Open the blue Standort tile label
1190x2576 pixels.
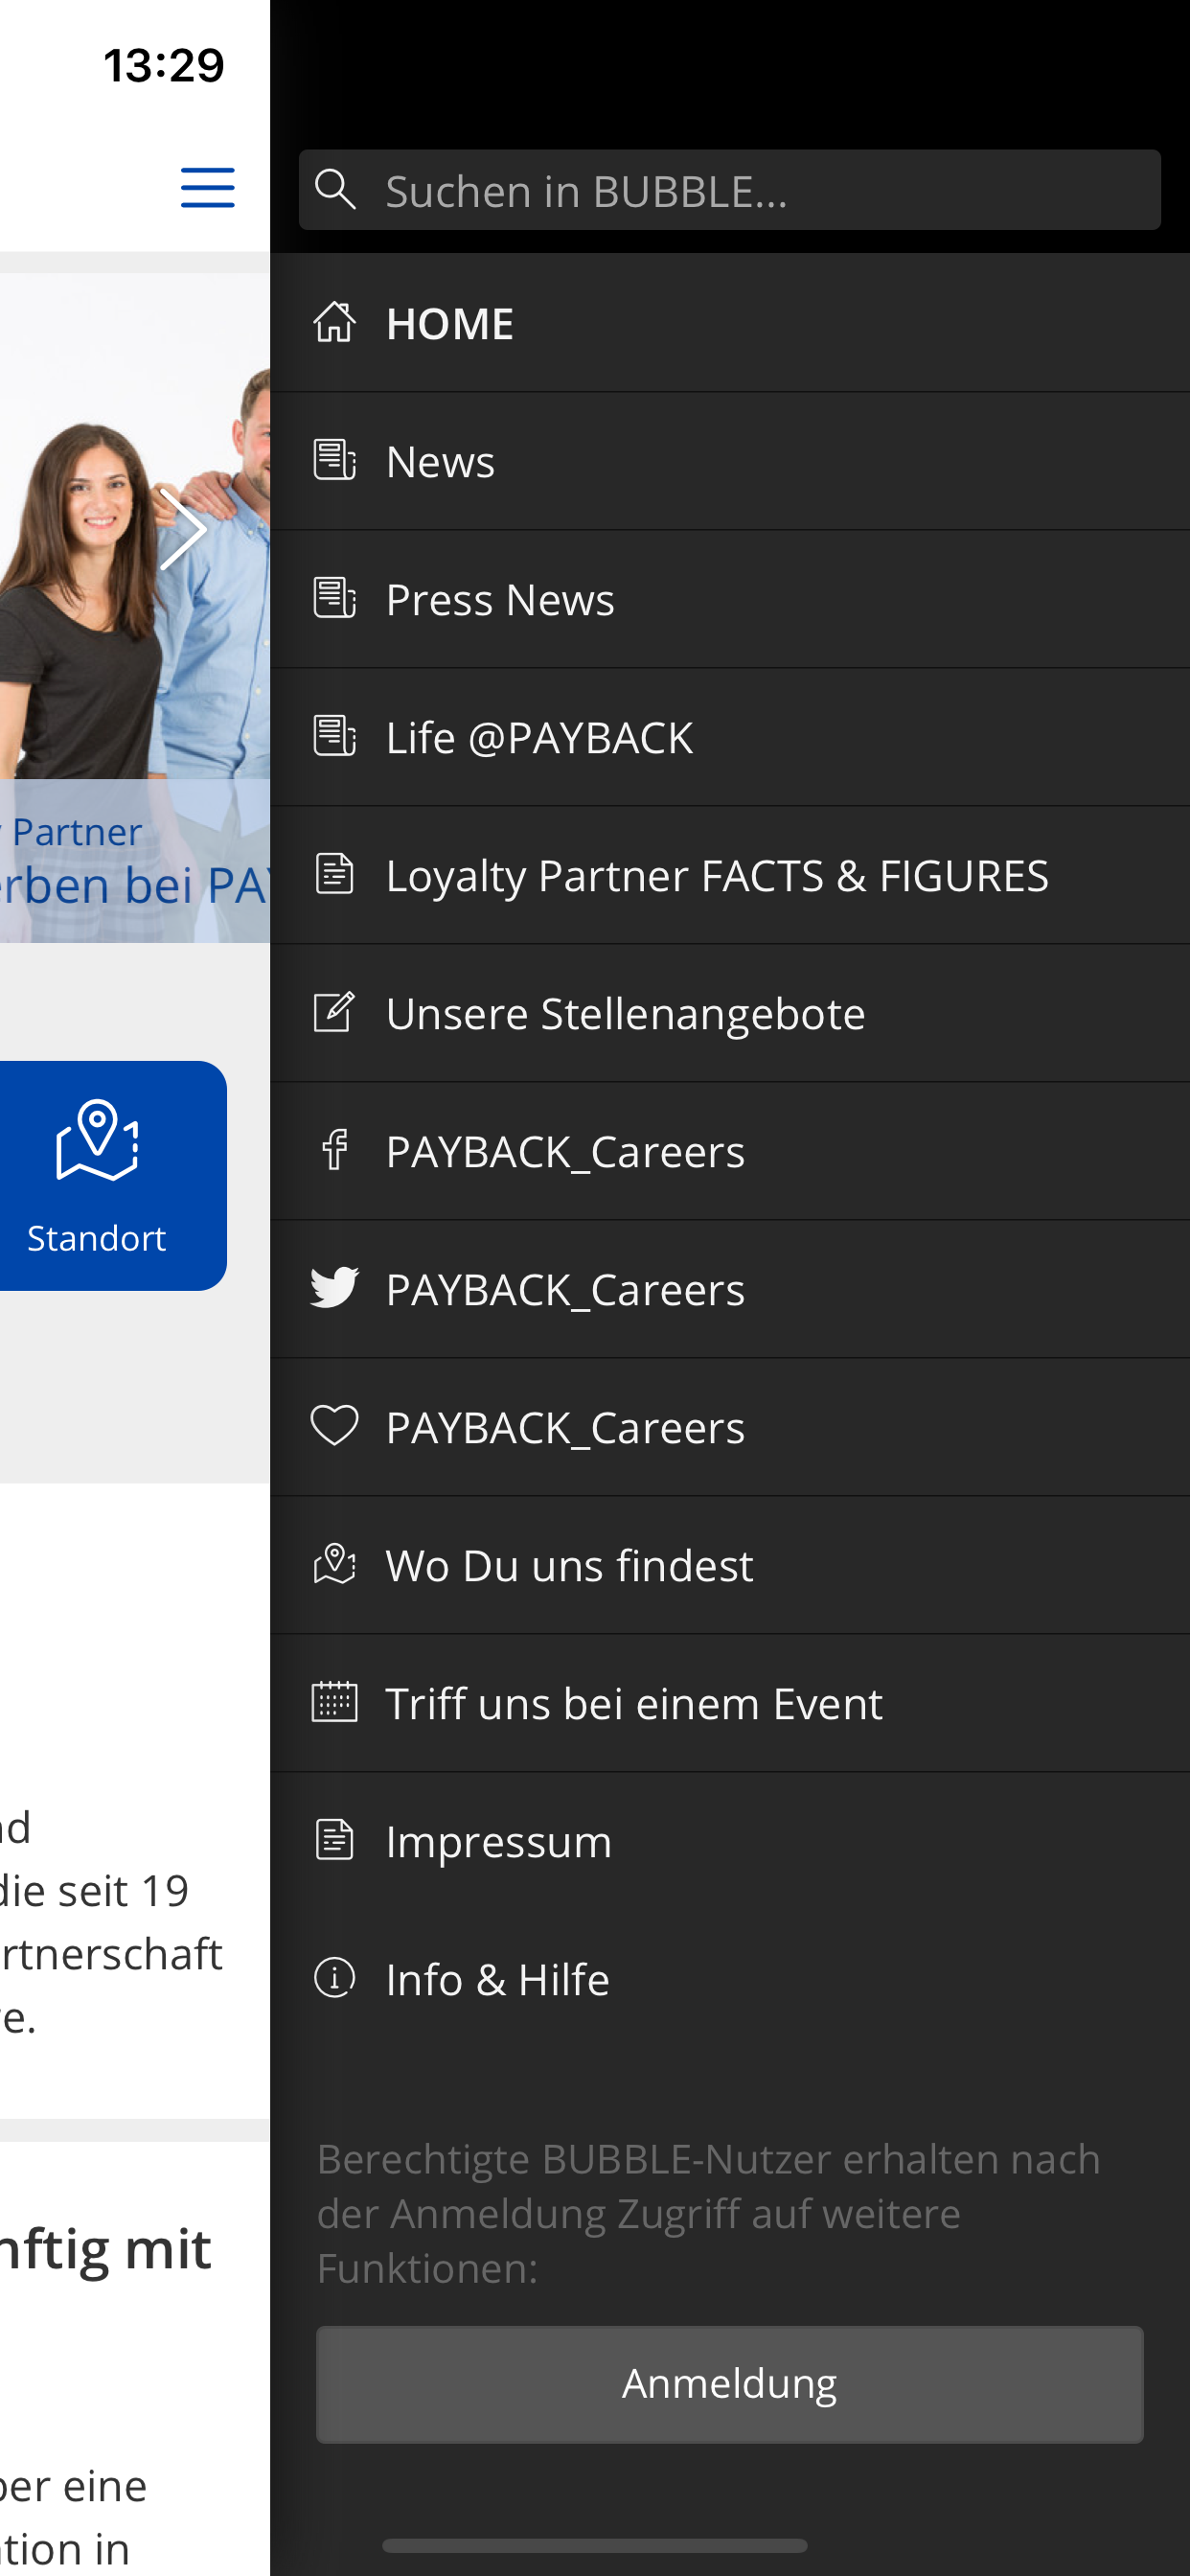pos(96,1239)
